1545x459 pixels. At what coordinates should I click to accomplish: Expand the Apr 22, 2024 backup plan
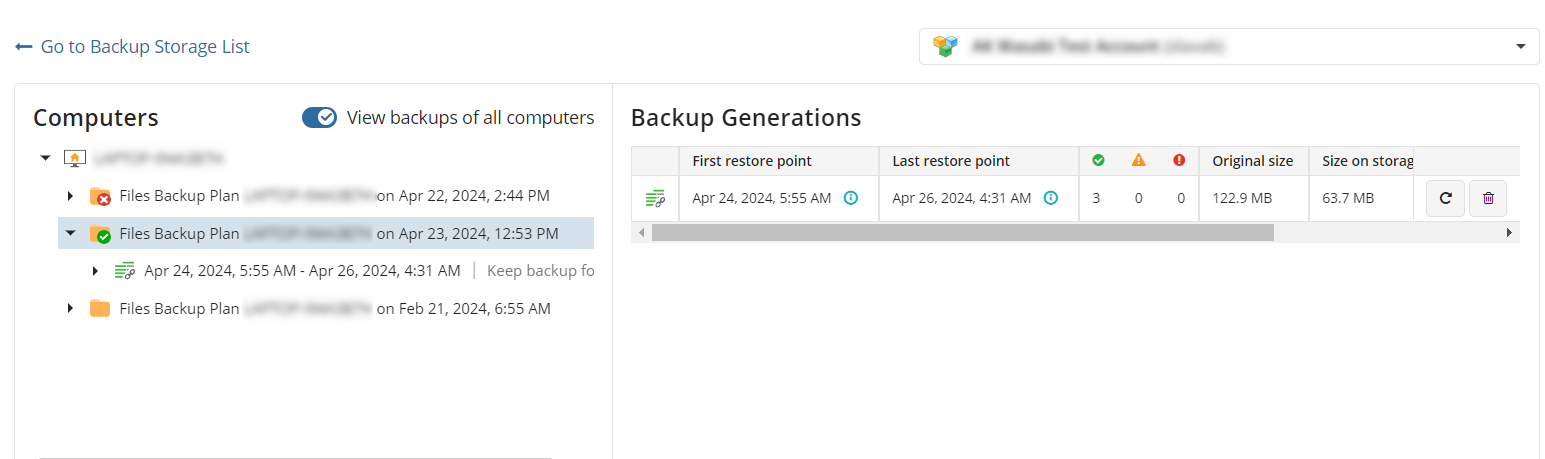pyautogui.click(x=70, y=196)
